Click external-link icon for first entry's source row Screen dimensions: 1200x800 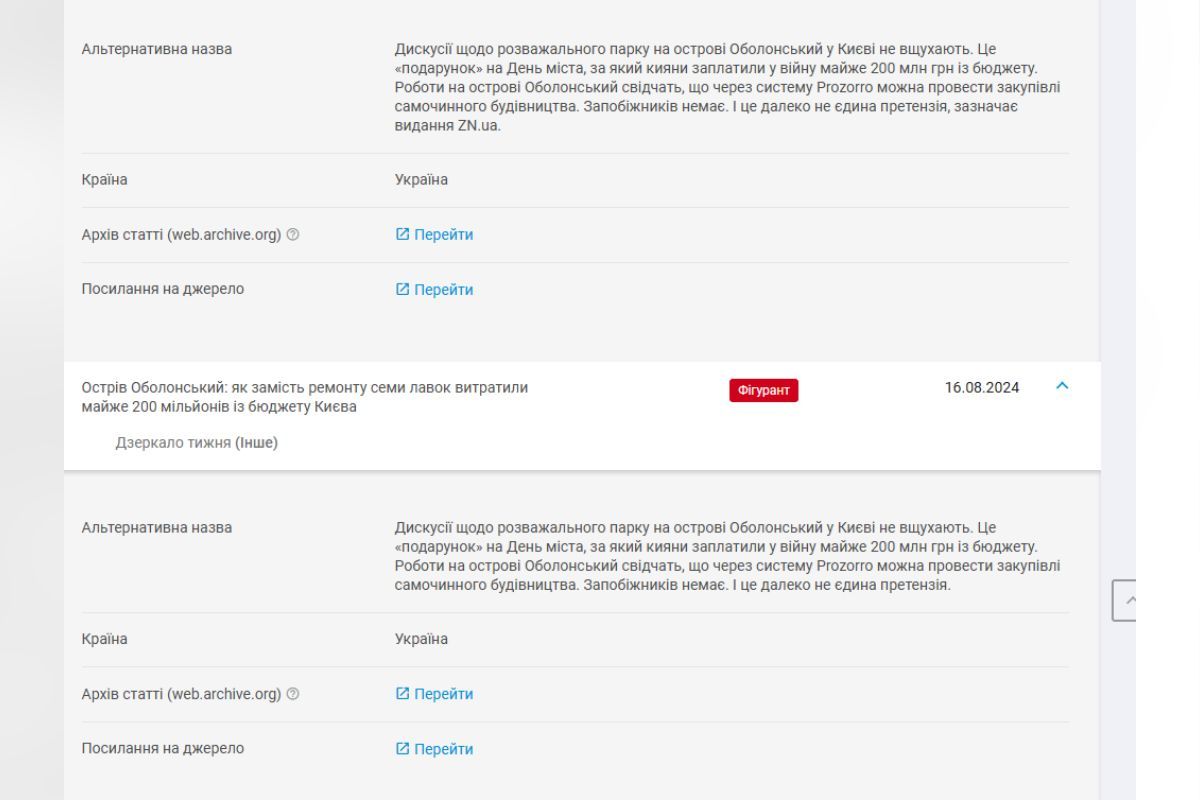pyautogui.click(x=402, y=289)
